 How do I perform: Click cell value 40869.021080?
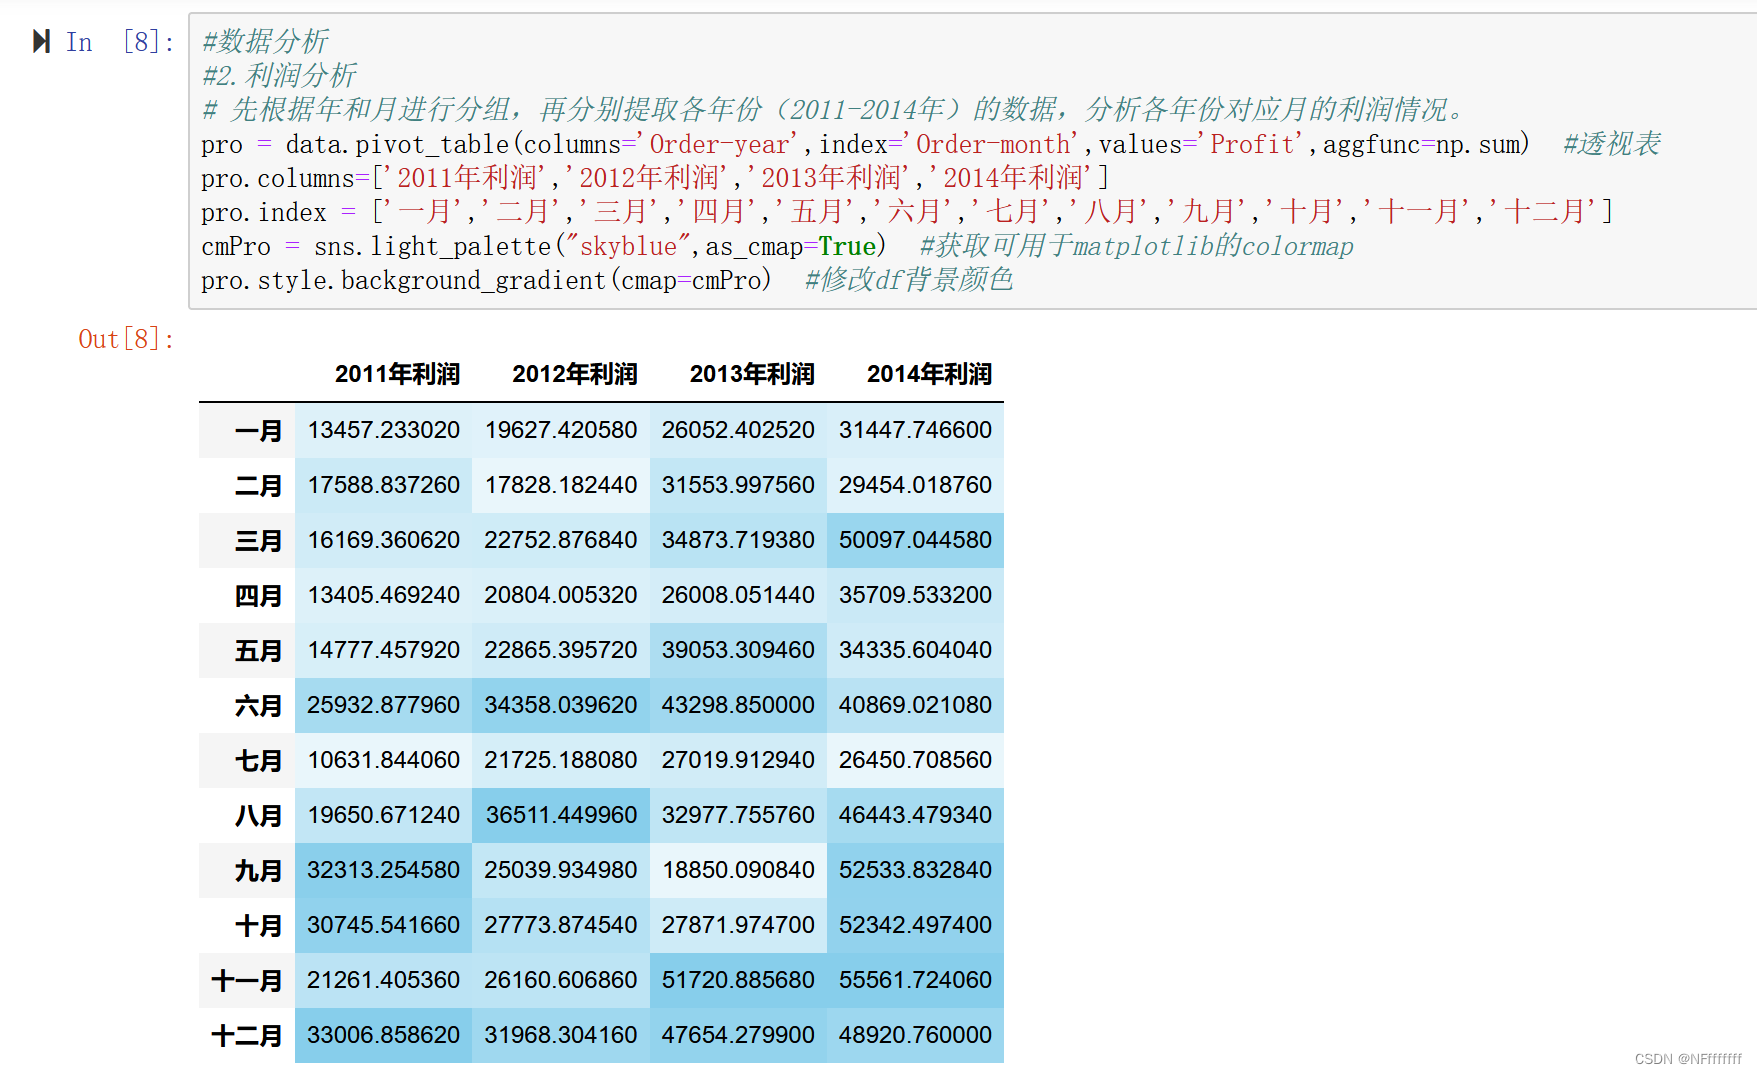click(x=915, y=705)
